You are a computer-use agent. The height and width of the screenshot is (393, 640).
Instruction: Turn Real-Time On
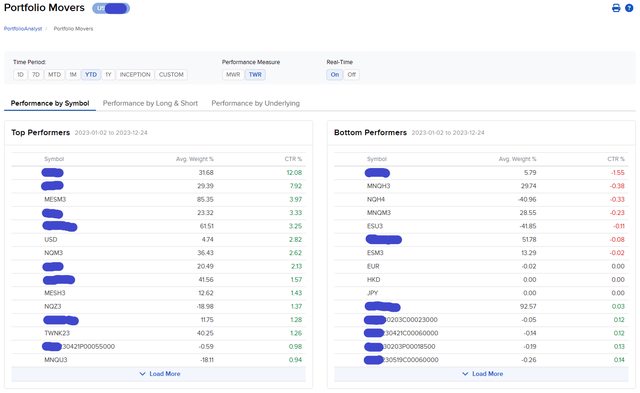335,75
